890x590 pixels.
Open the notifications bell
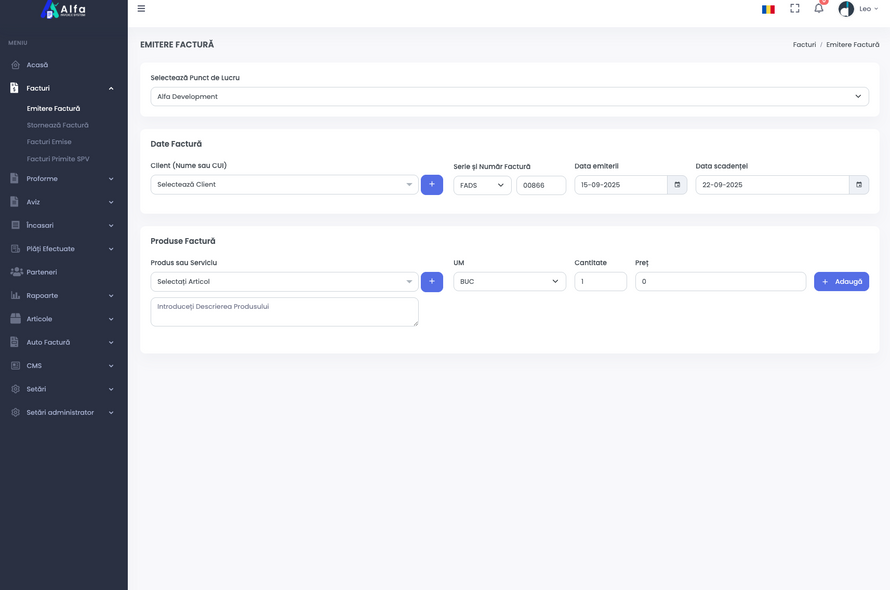click(818, 8)
